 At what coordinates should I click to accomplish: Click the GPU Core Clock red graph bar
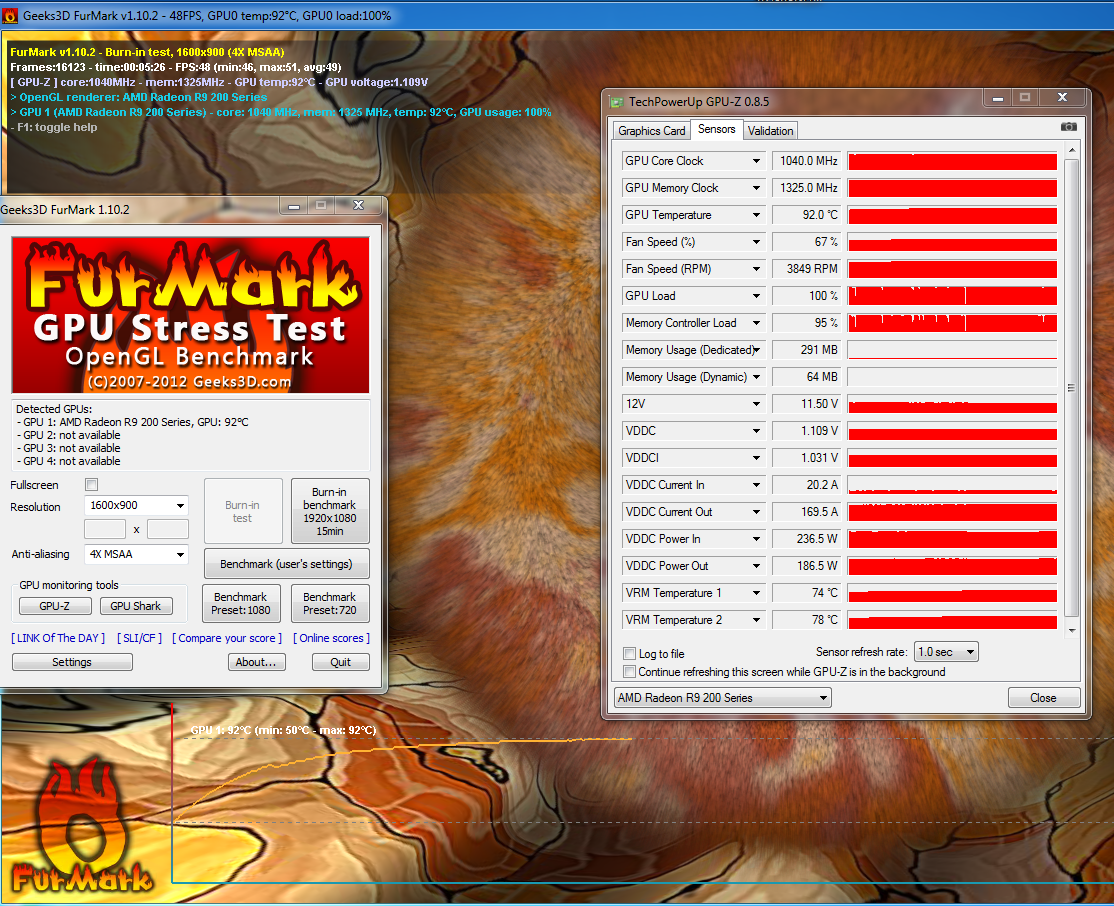952,161
